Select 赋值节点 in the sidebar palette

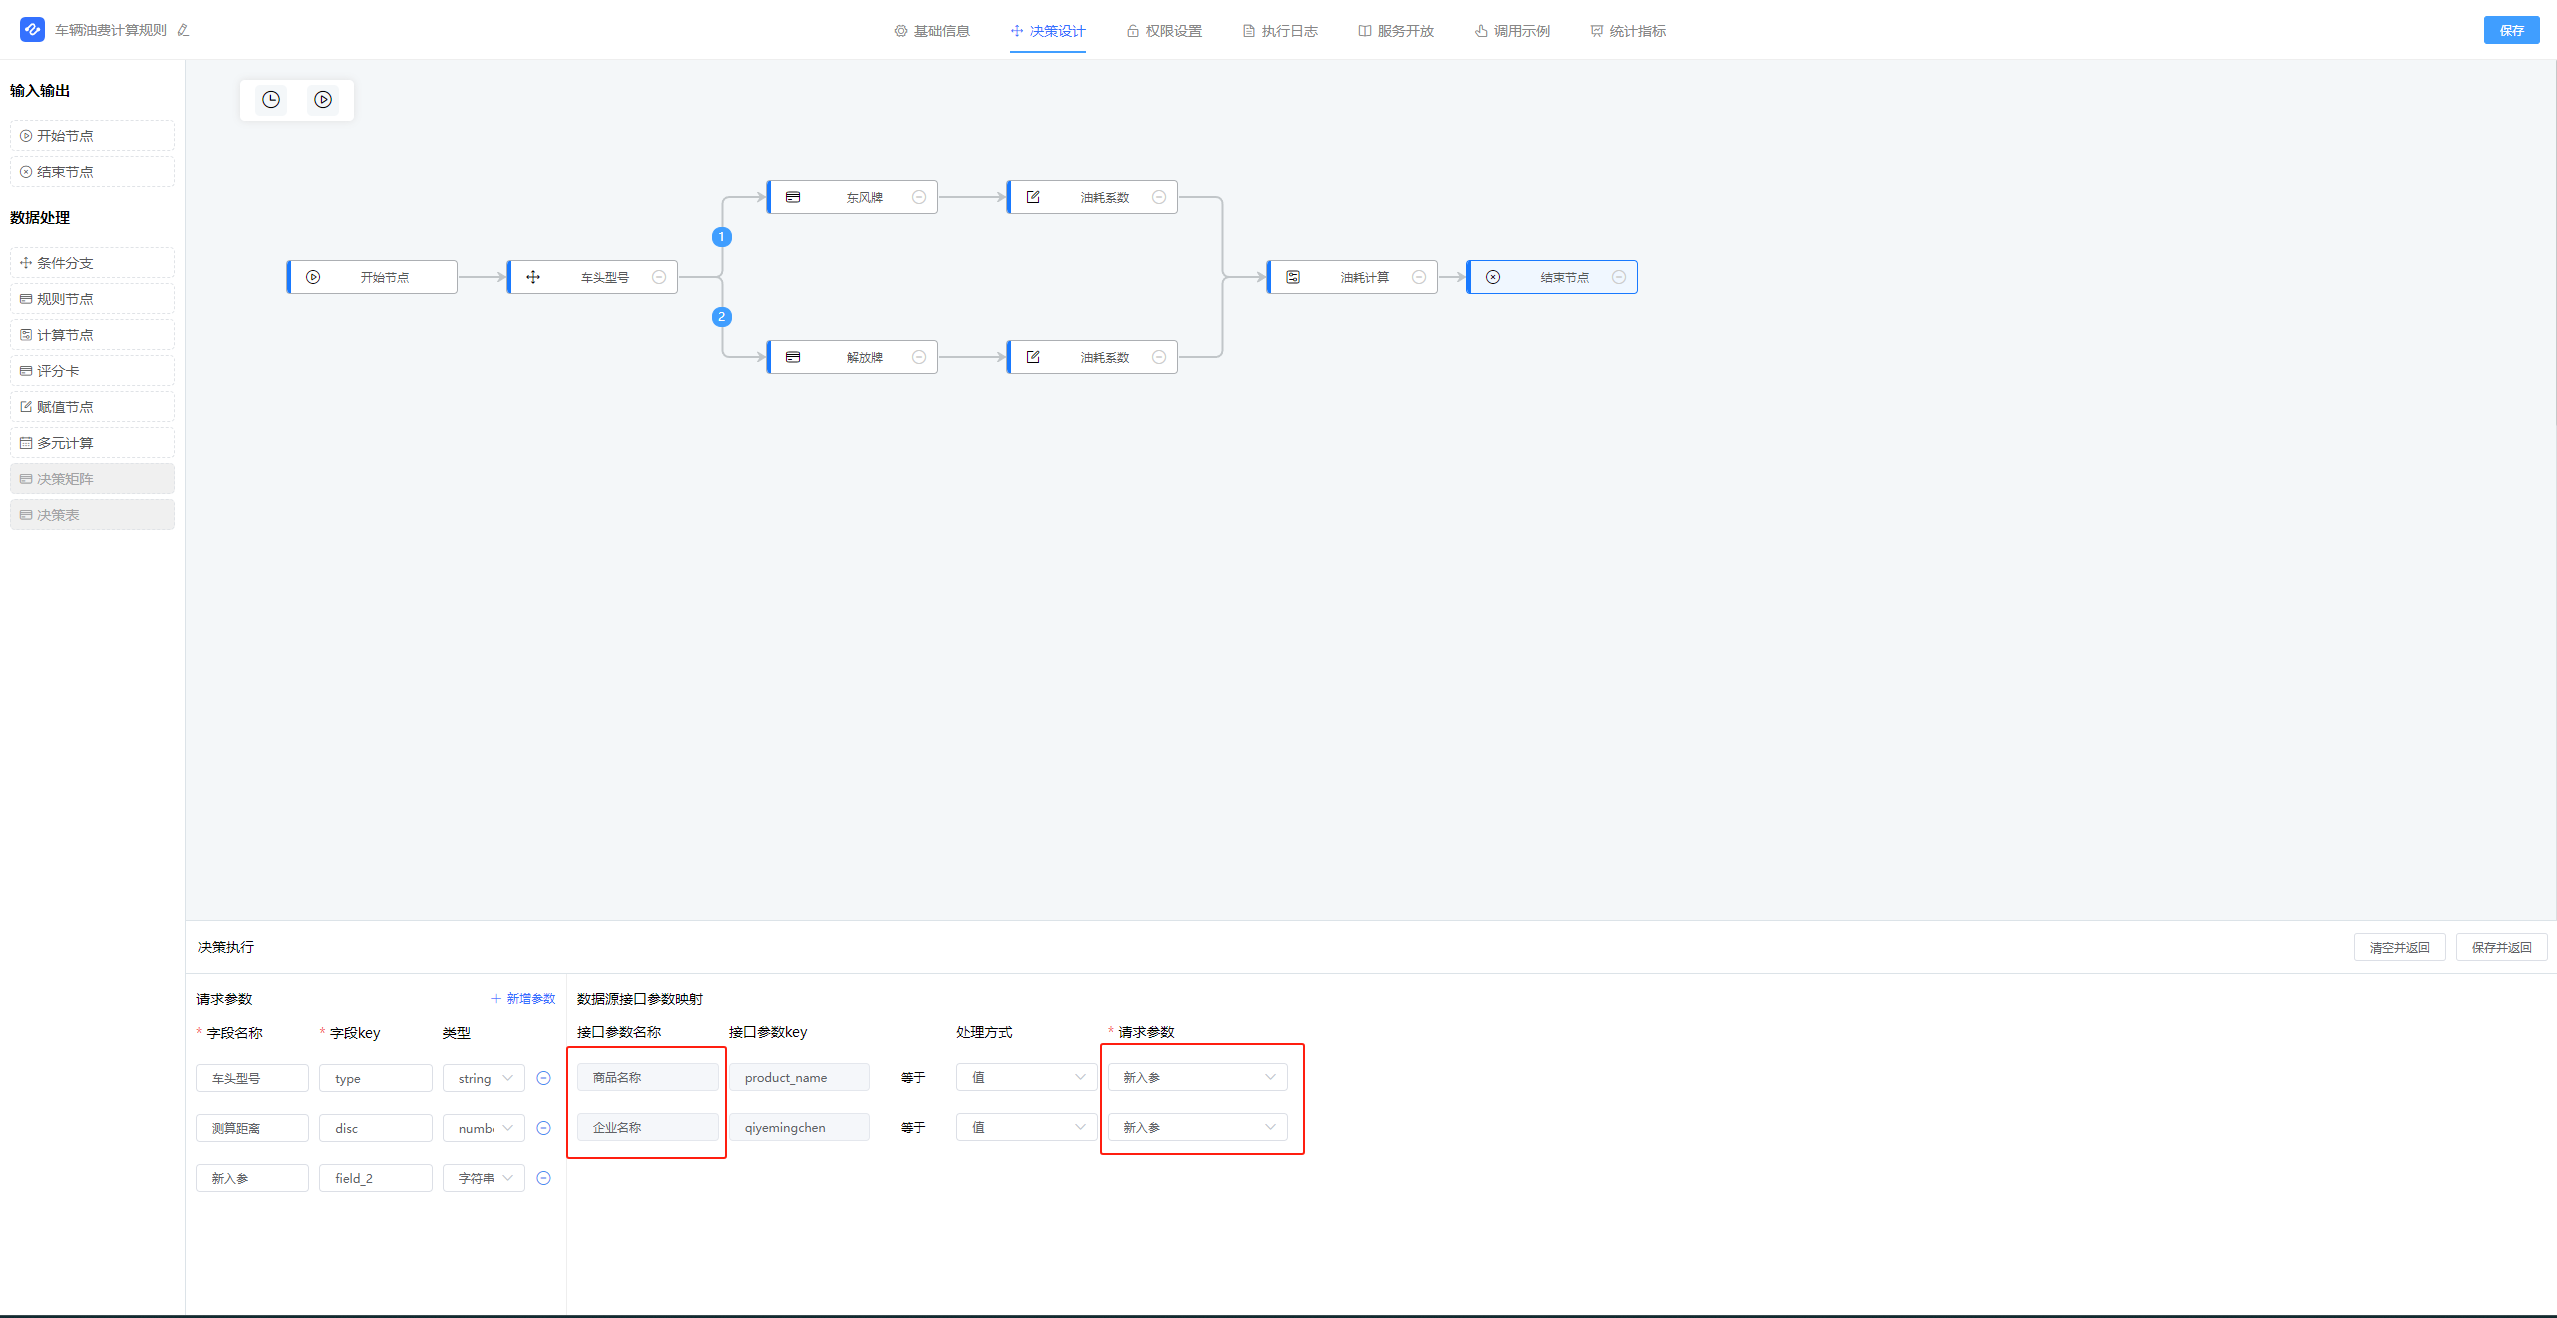(x=92, y=407)
